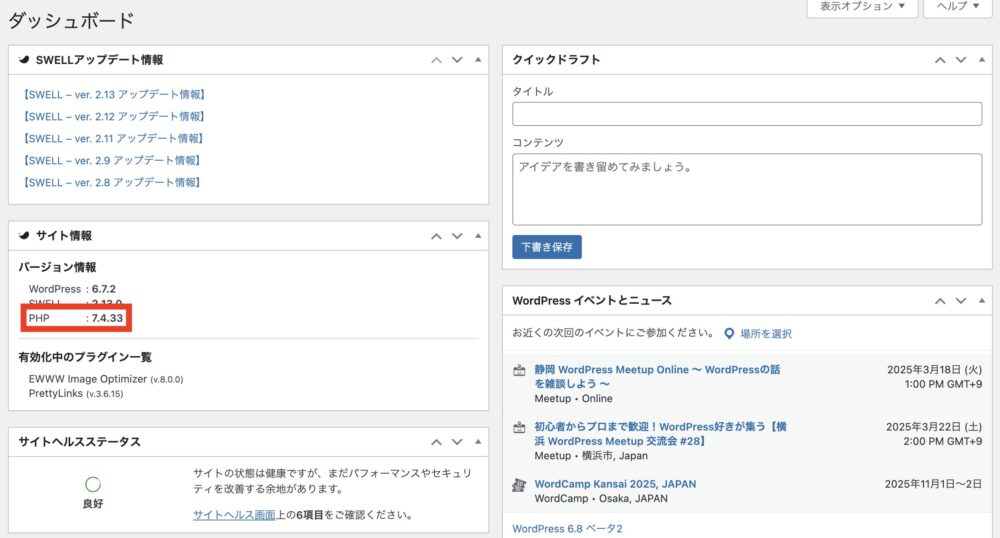Click the 下書き保存 button

point(547,247)
